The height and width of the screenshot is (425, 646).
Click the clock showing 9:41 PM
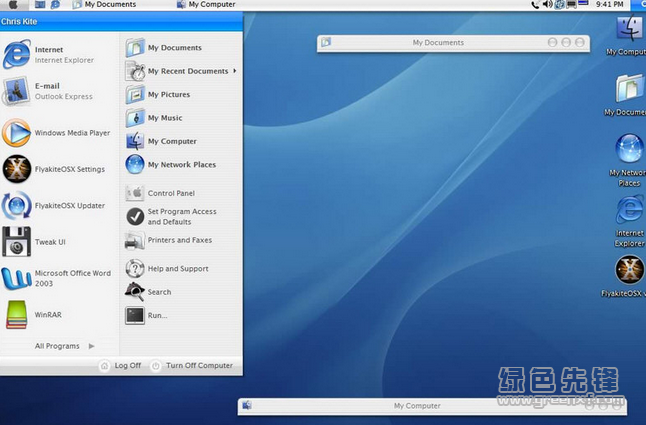click(610, 5)
